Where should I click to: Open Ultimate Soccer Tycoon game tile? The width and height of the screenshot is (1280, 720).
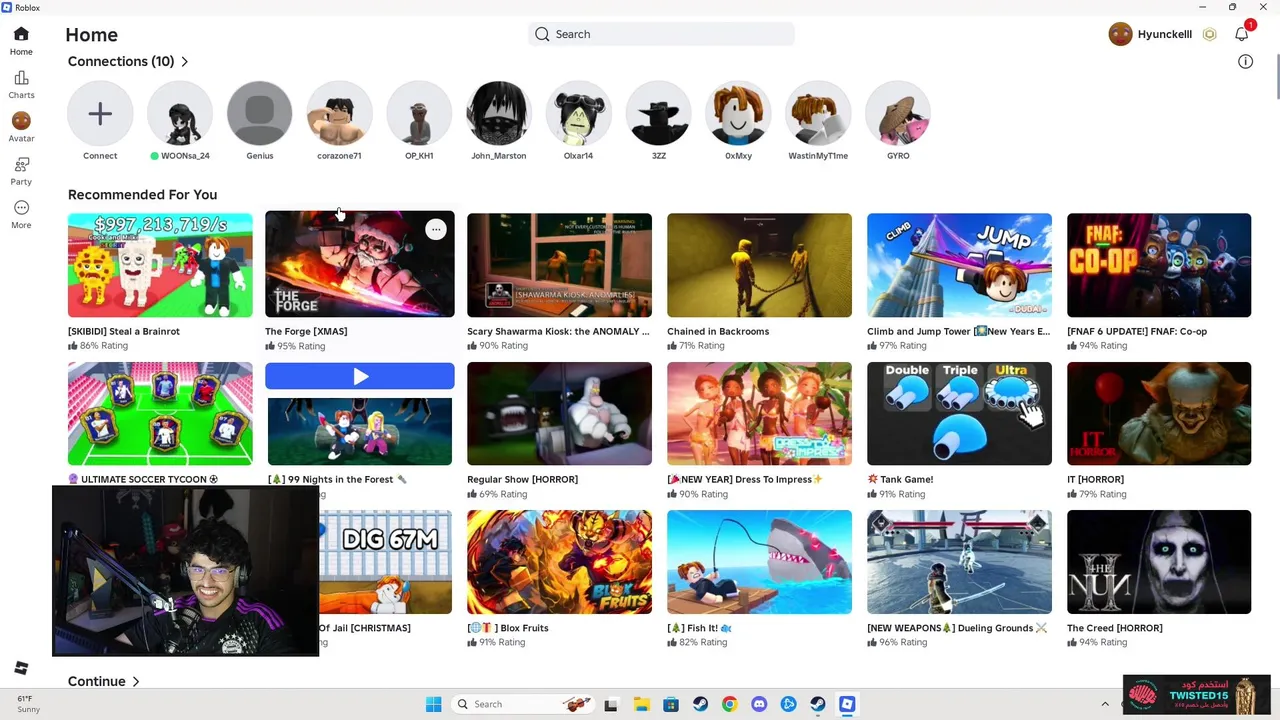click(160, 414)
